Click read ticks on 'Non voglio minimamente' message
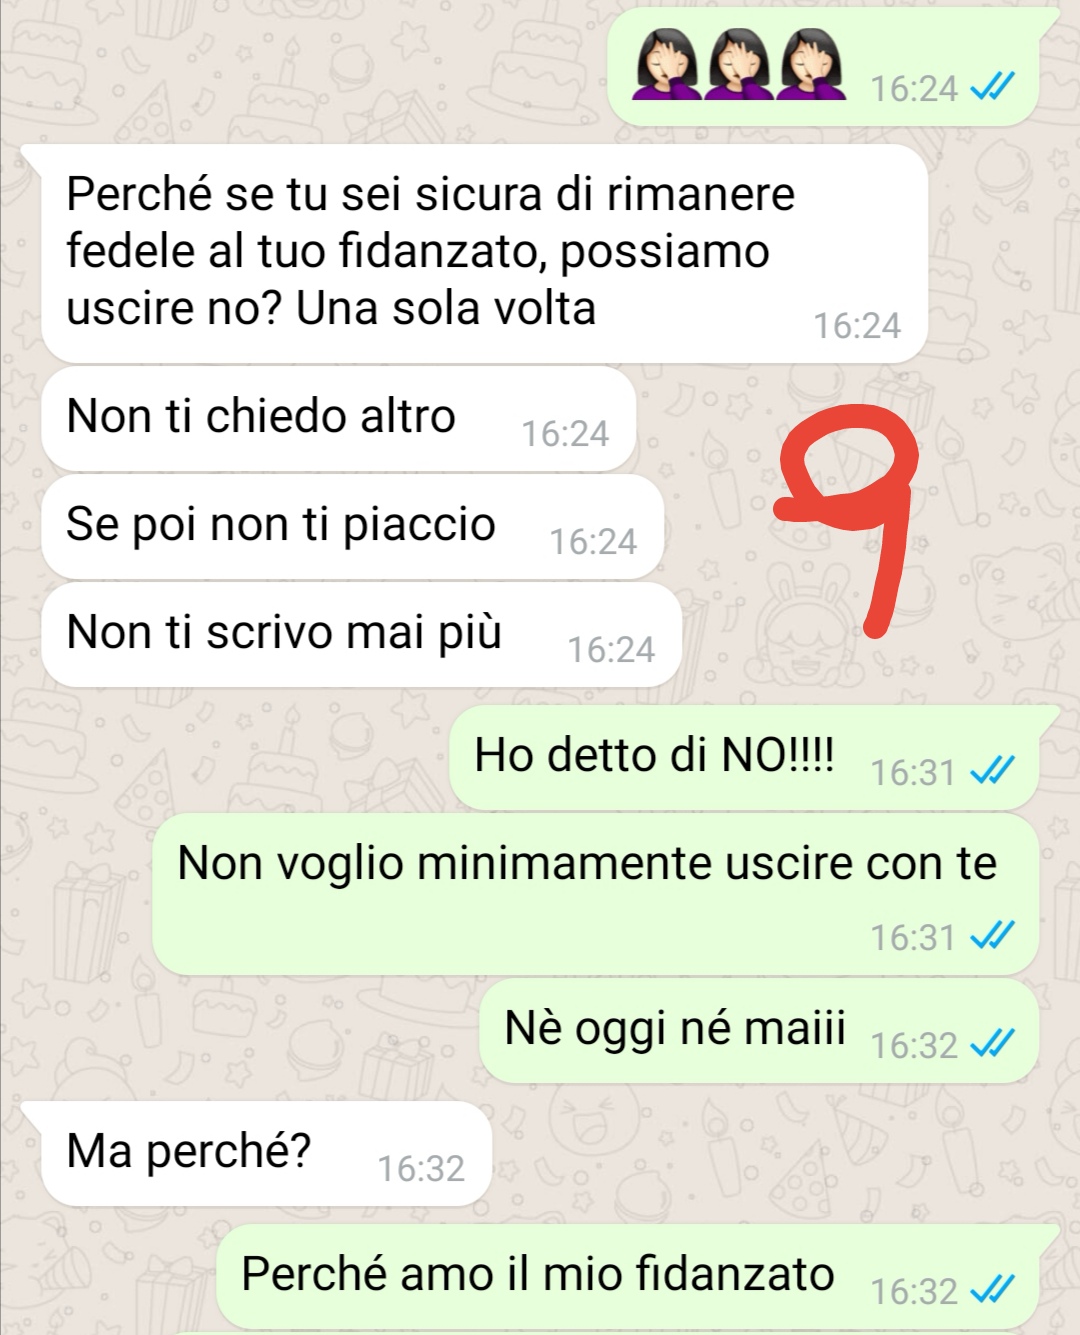This screenshot has height=1335, width=1080. pos(993,936)
